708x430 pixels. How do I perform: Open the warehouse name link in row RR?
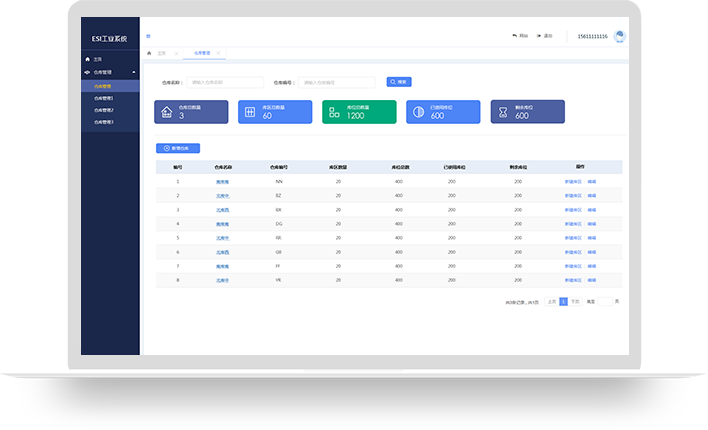[x=223, y=238]
